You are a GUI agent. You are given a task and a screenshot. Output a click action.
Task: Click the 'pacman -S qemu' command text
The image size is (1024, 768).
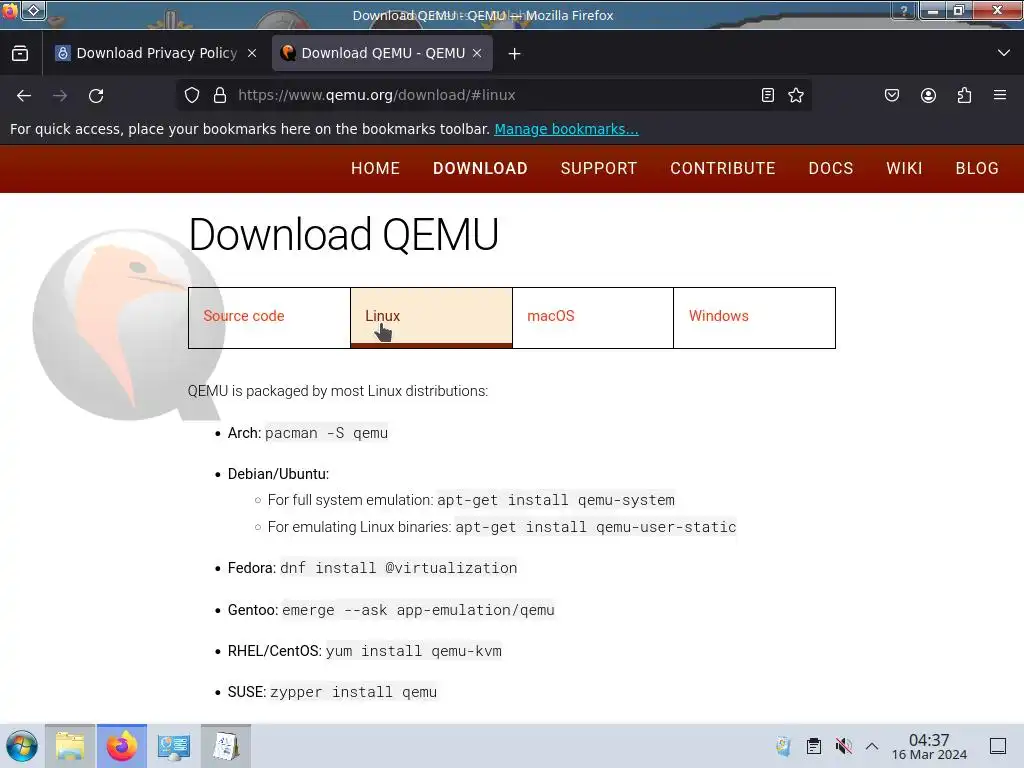click(x=327, y=433)
